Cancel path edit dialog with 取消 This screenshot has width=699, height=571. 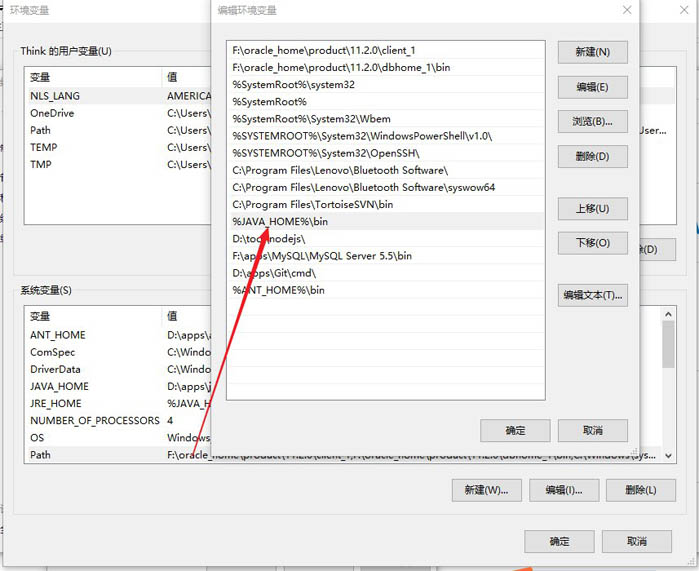point(592,430)
